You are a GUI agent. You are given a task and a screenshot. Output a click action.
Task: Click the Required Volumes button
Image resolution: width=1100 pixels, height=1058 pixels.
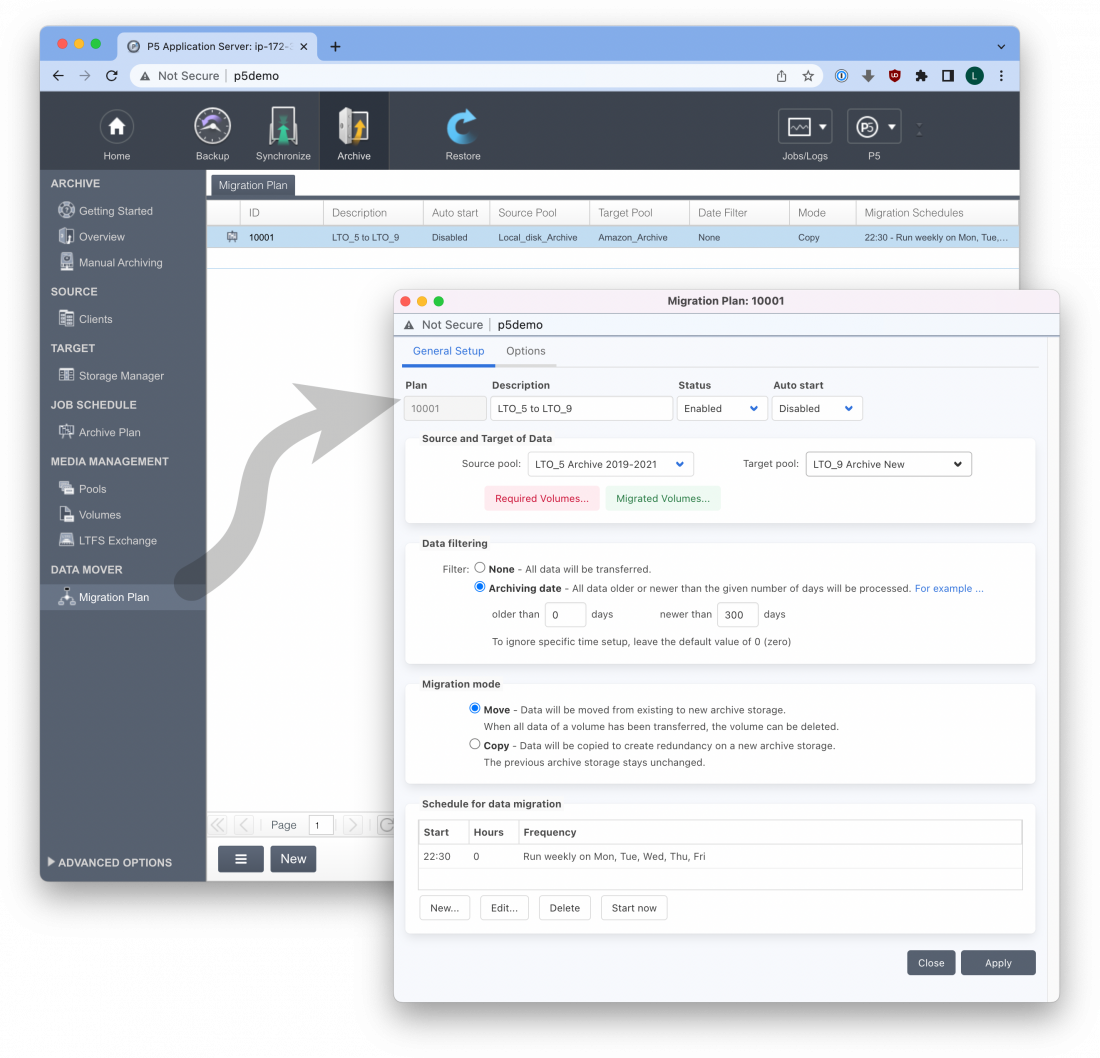(x=541, y=498)
